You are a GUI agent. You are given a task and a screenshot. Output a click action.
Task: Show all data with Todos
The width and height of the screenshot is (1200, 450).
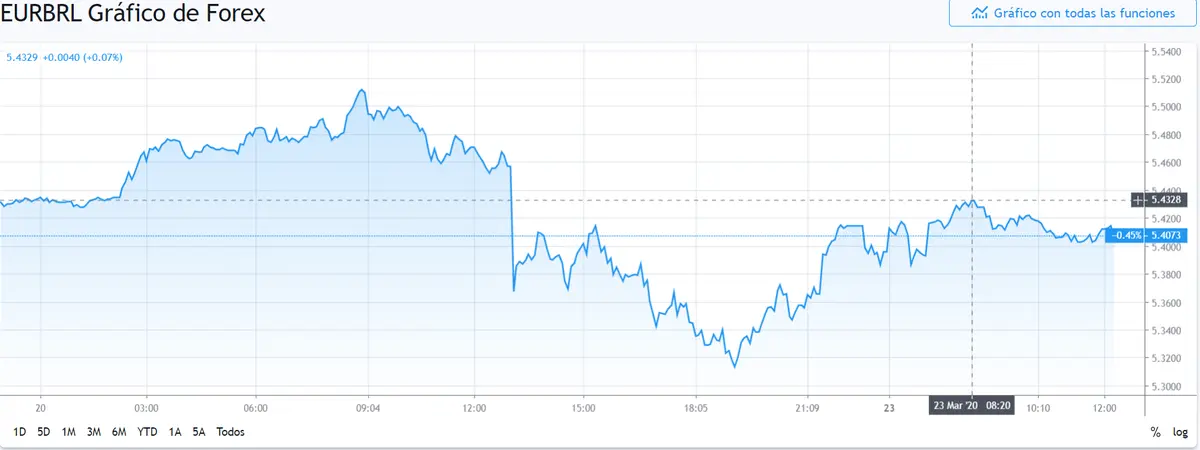pyautogui.click(x=230, y=432)
